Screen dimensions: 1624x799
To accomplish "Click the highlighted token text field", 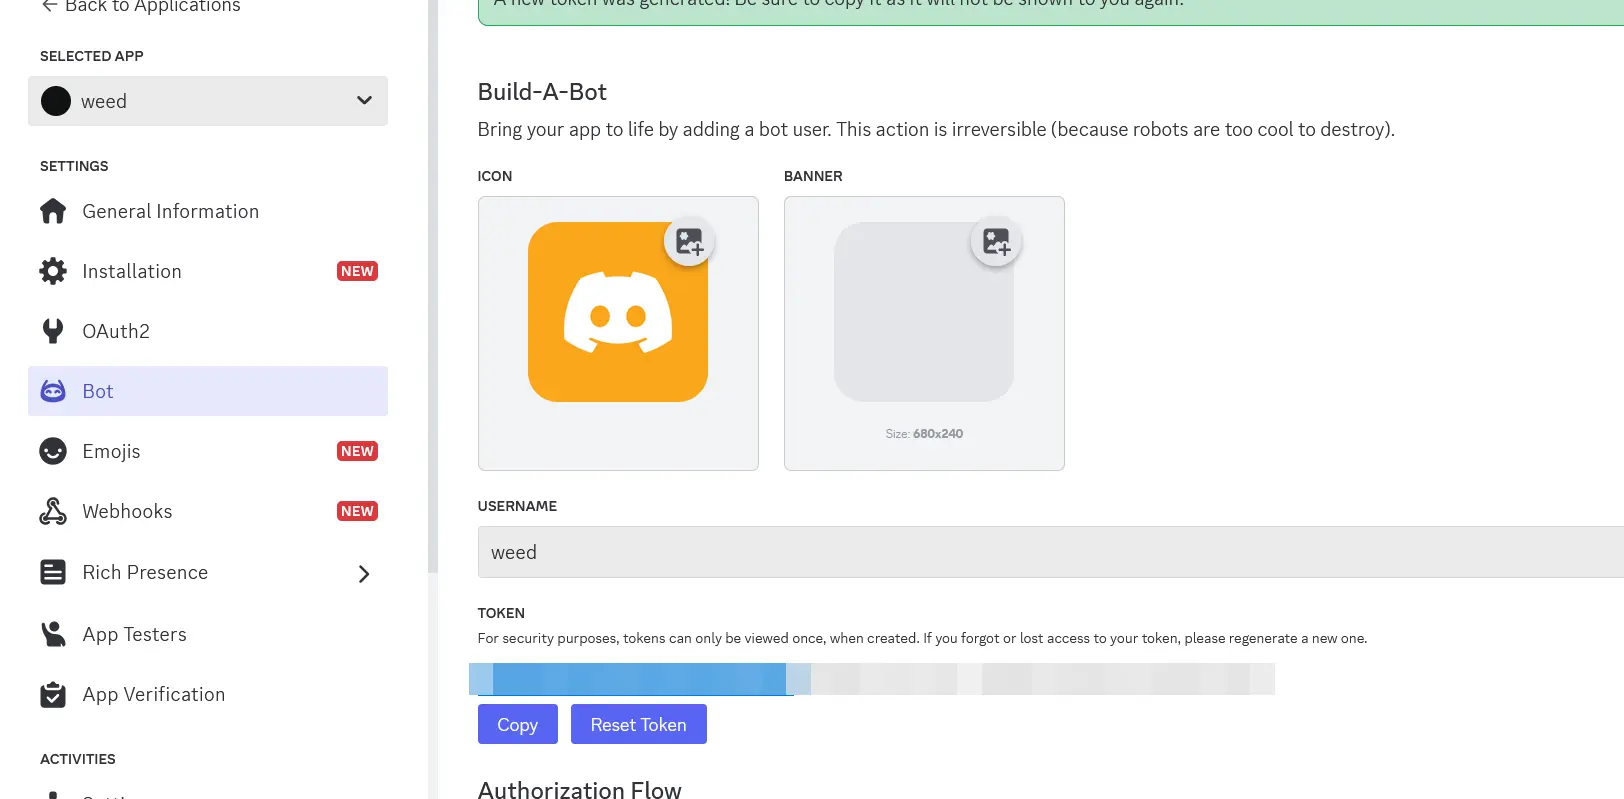I will [x=870, y=679].
